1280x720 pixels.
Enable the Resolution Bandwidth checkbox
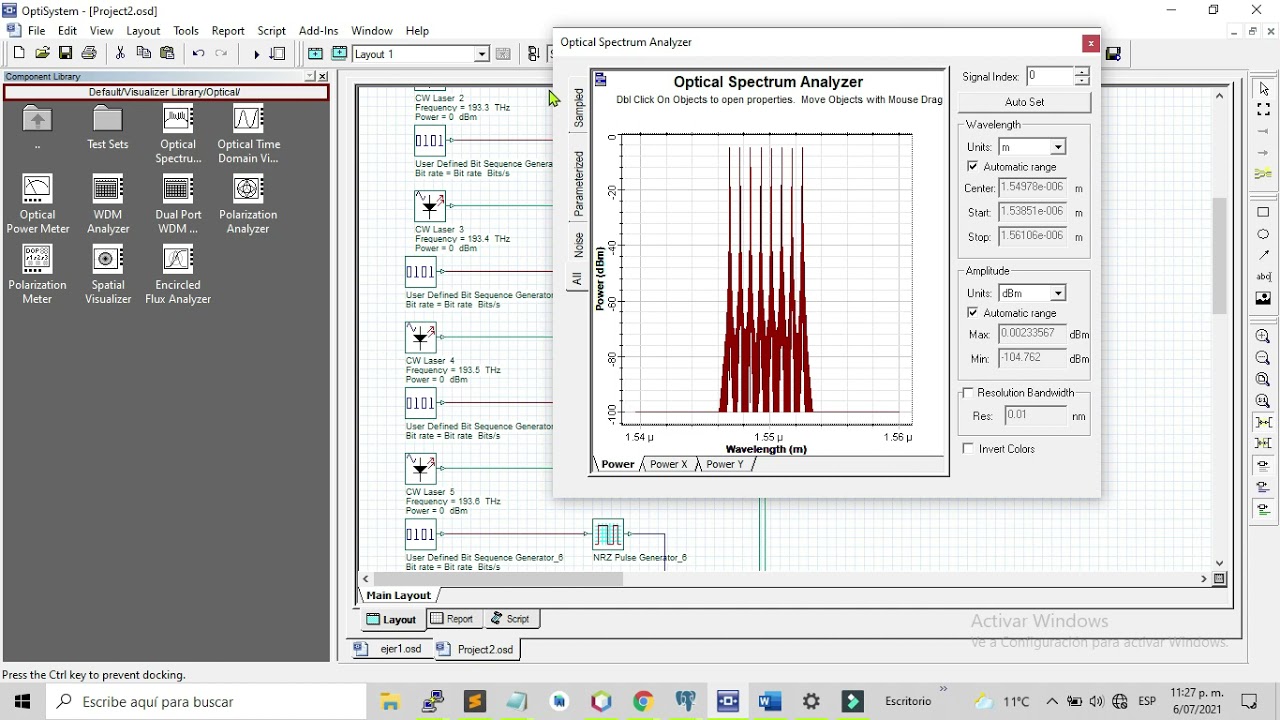[x=968, y=393]
